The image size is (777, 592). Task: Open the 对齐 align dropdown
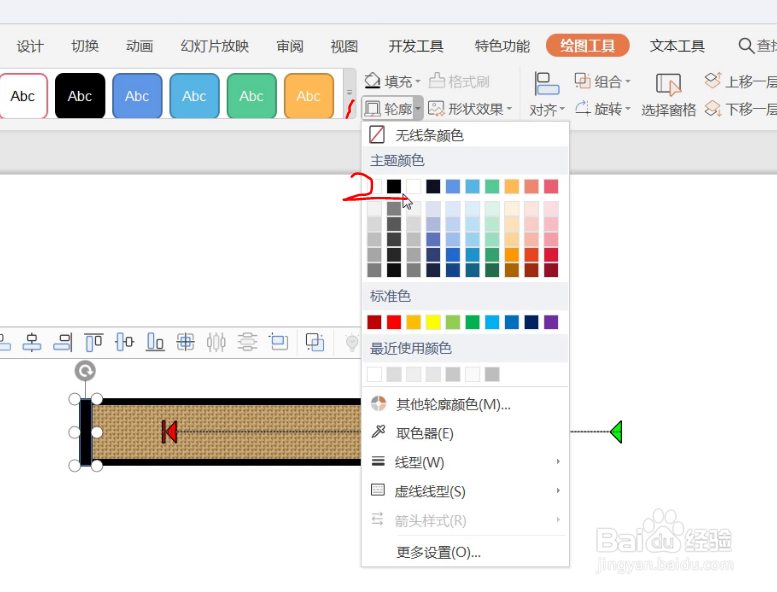point(547,95)
